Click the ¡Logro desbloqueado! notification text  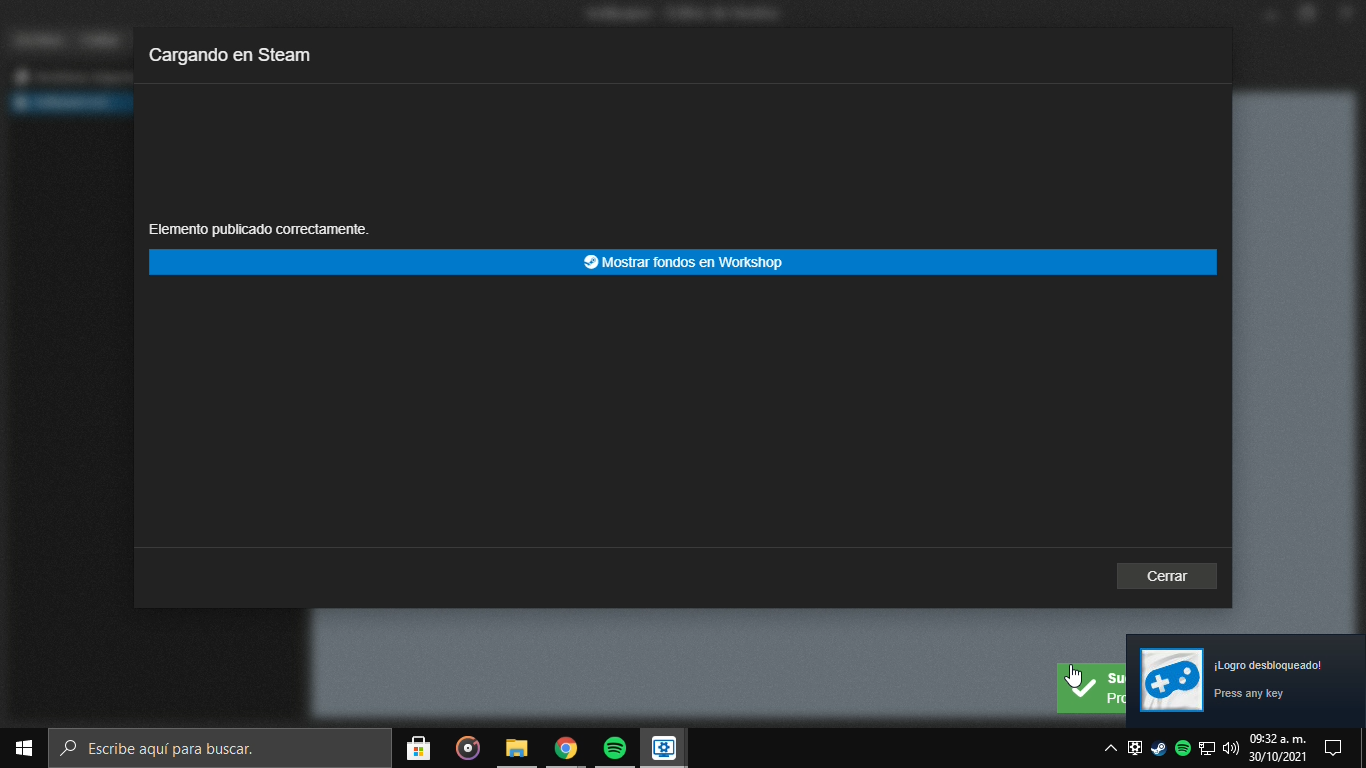pos(1267,666)
